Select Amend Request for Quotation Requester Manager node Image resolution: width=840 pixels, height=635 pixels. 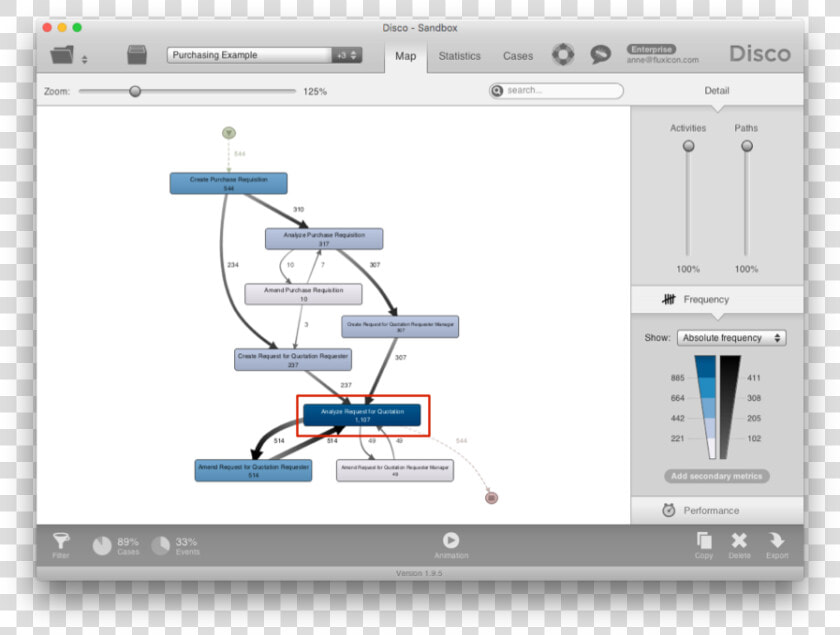tap(395, 470)
